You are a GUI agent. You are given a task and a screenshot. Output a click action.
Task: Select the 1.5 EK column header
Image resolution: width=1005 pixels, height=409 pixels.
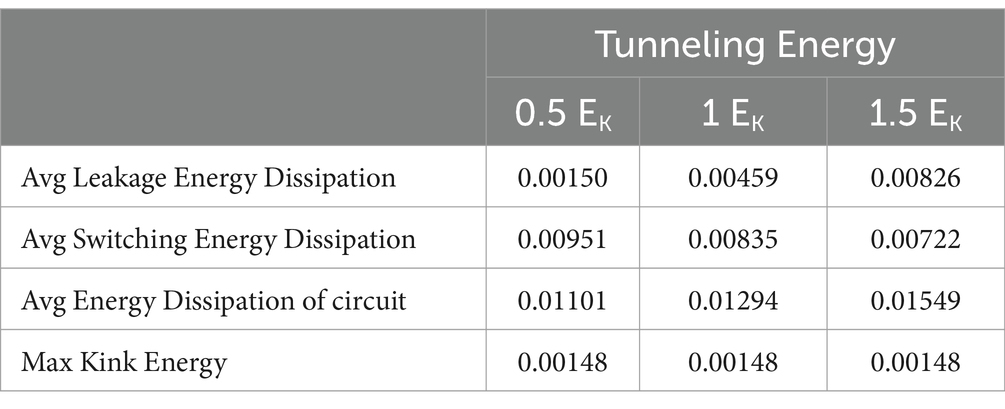click(915, 113)
